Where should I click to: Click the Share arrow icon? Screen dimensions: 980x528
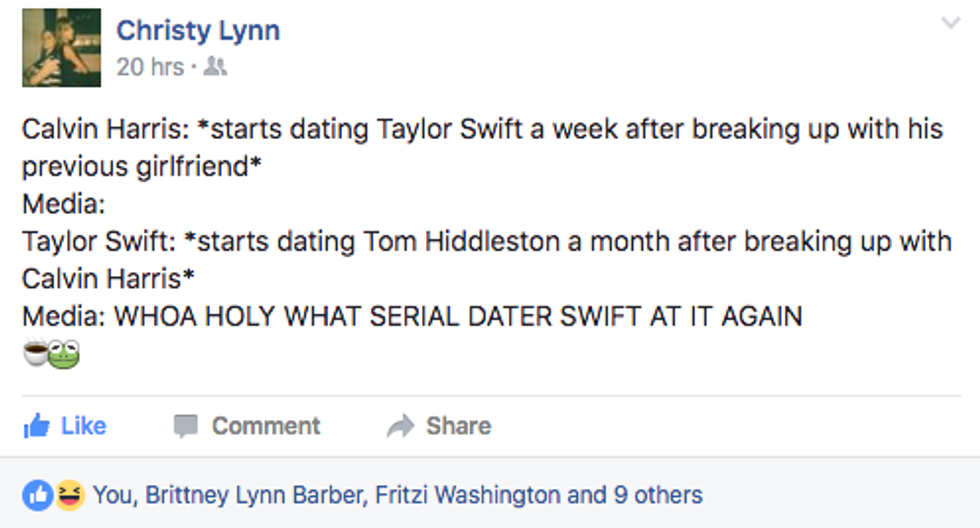click(x=400, y=426)
